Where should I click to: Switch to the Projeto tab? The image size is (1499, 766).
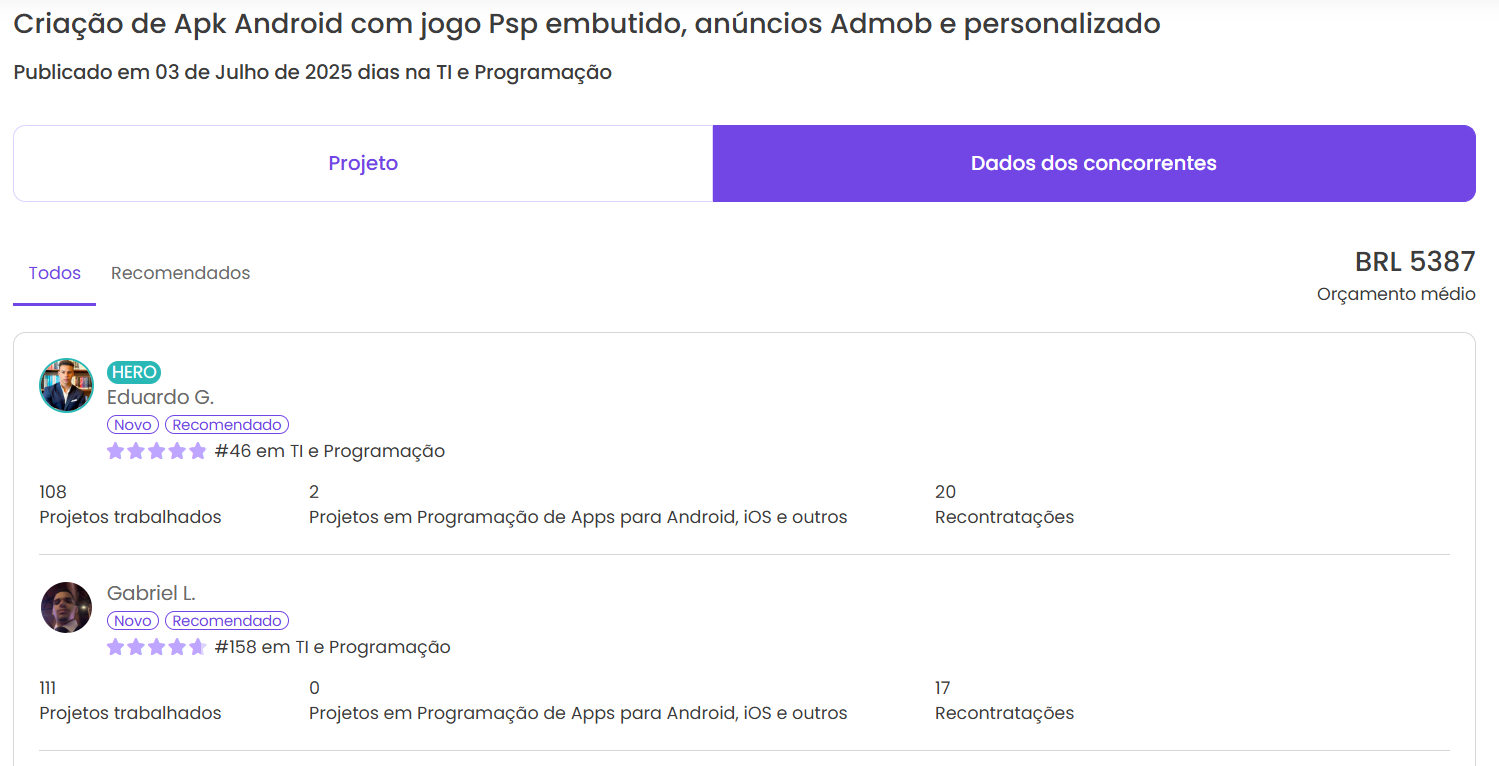click(363, 163)
